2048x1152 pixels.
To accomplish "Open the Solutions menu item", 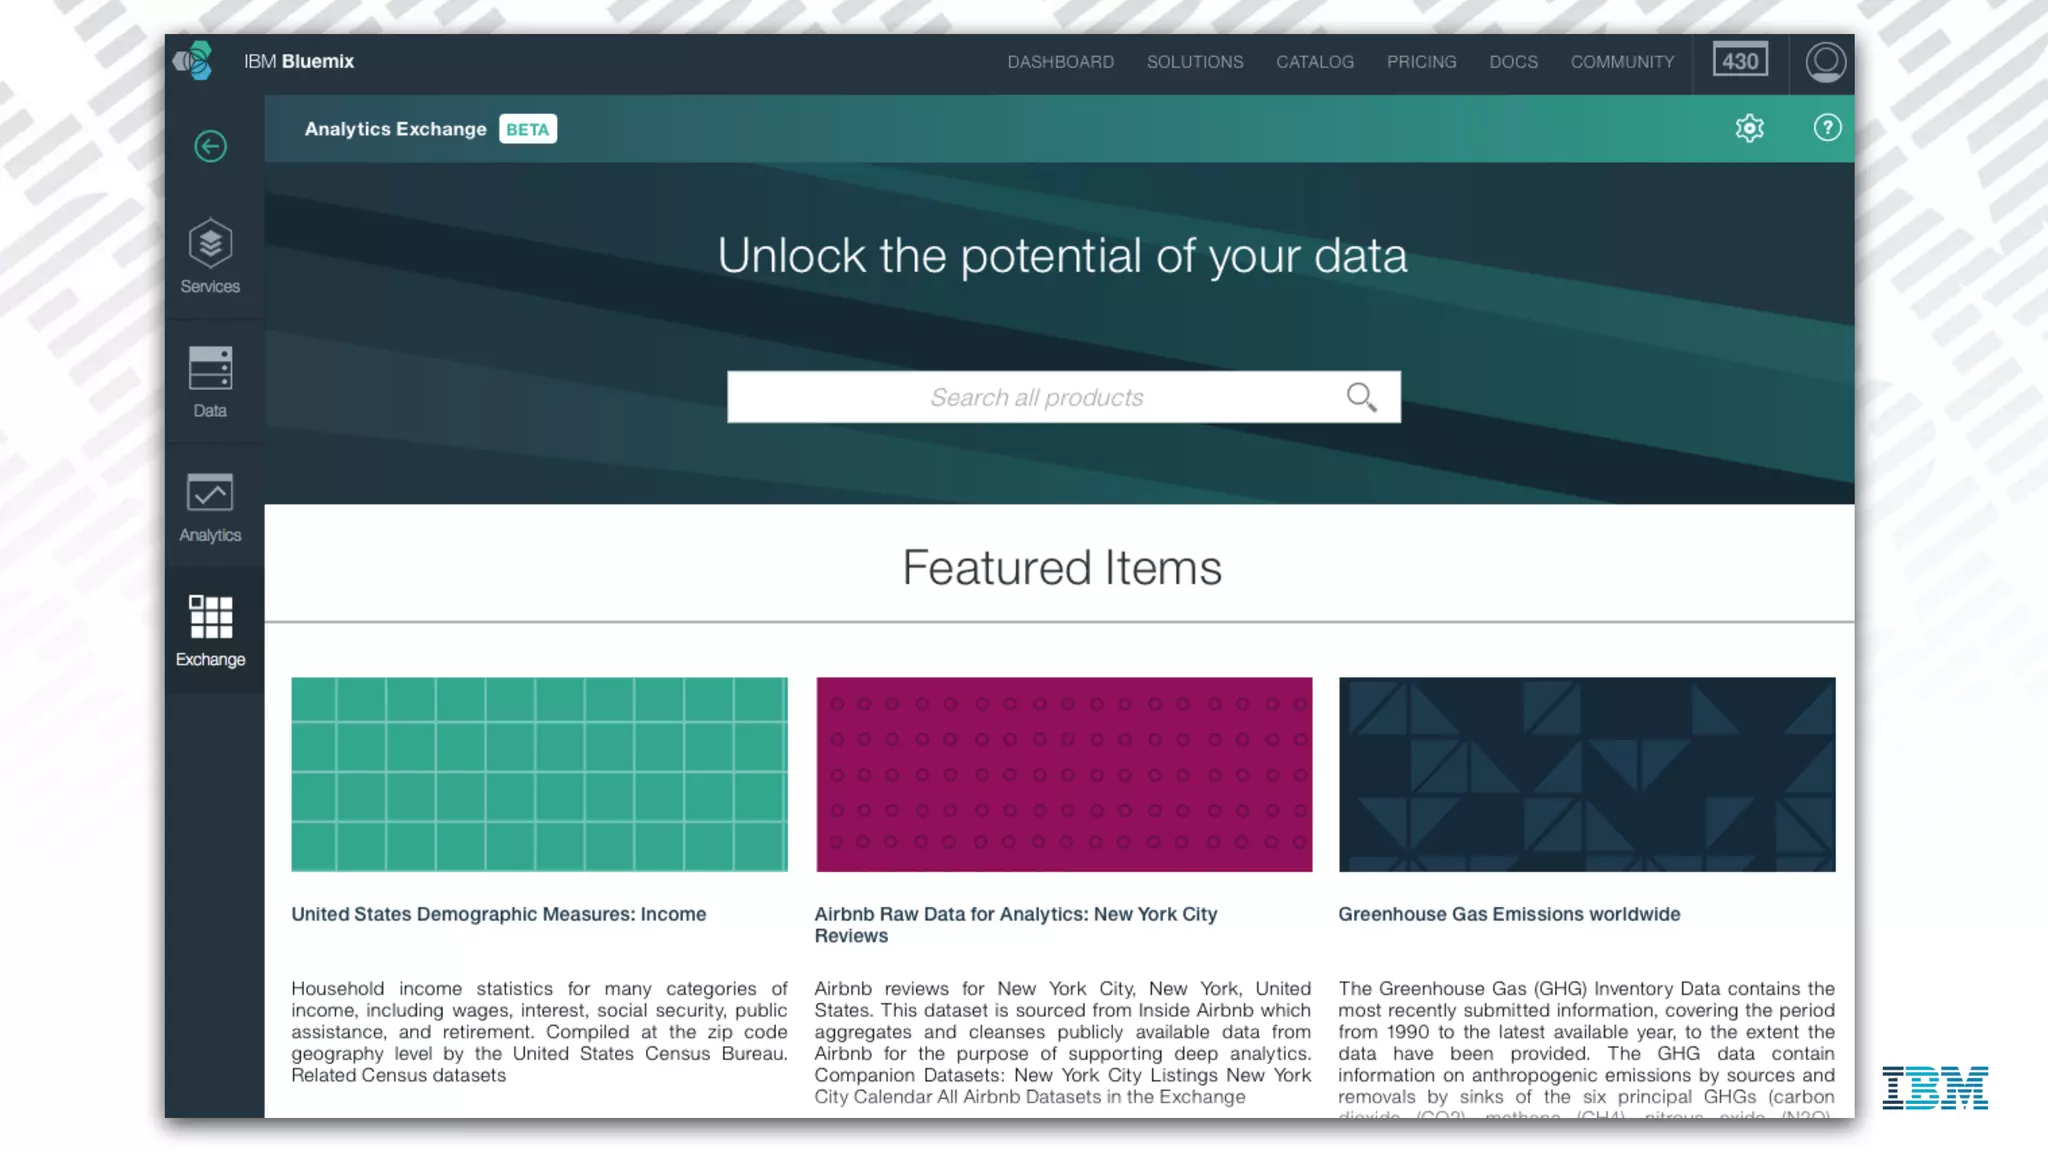I will 1195,62.
